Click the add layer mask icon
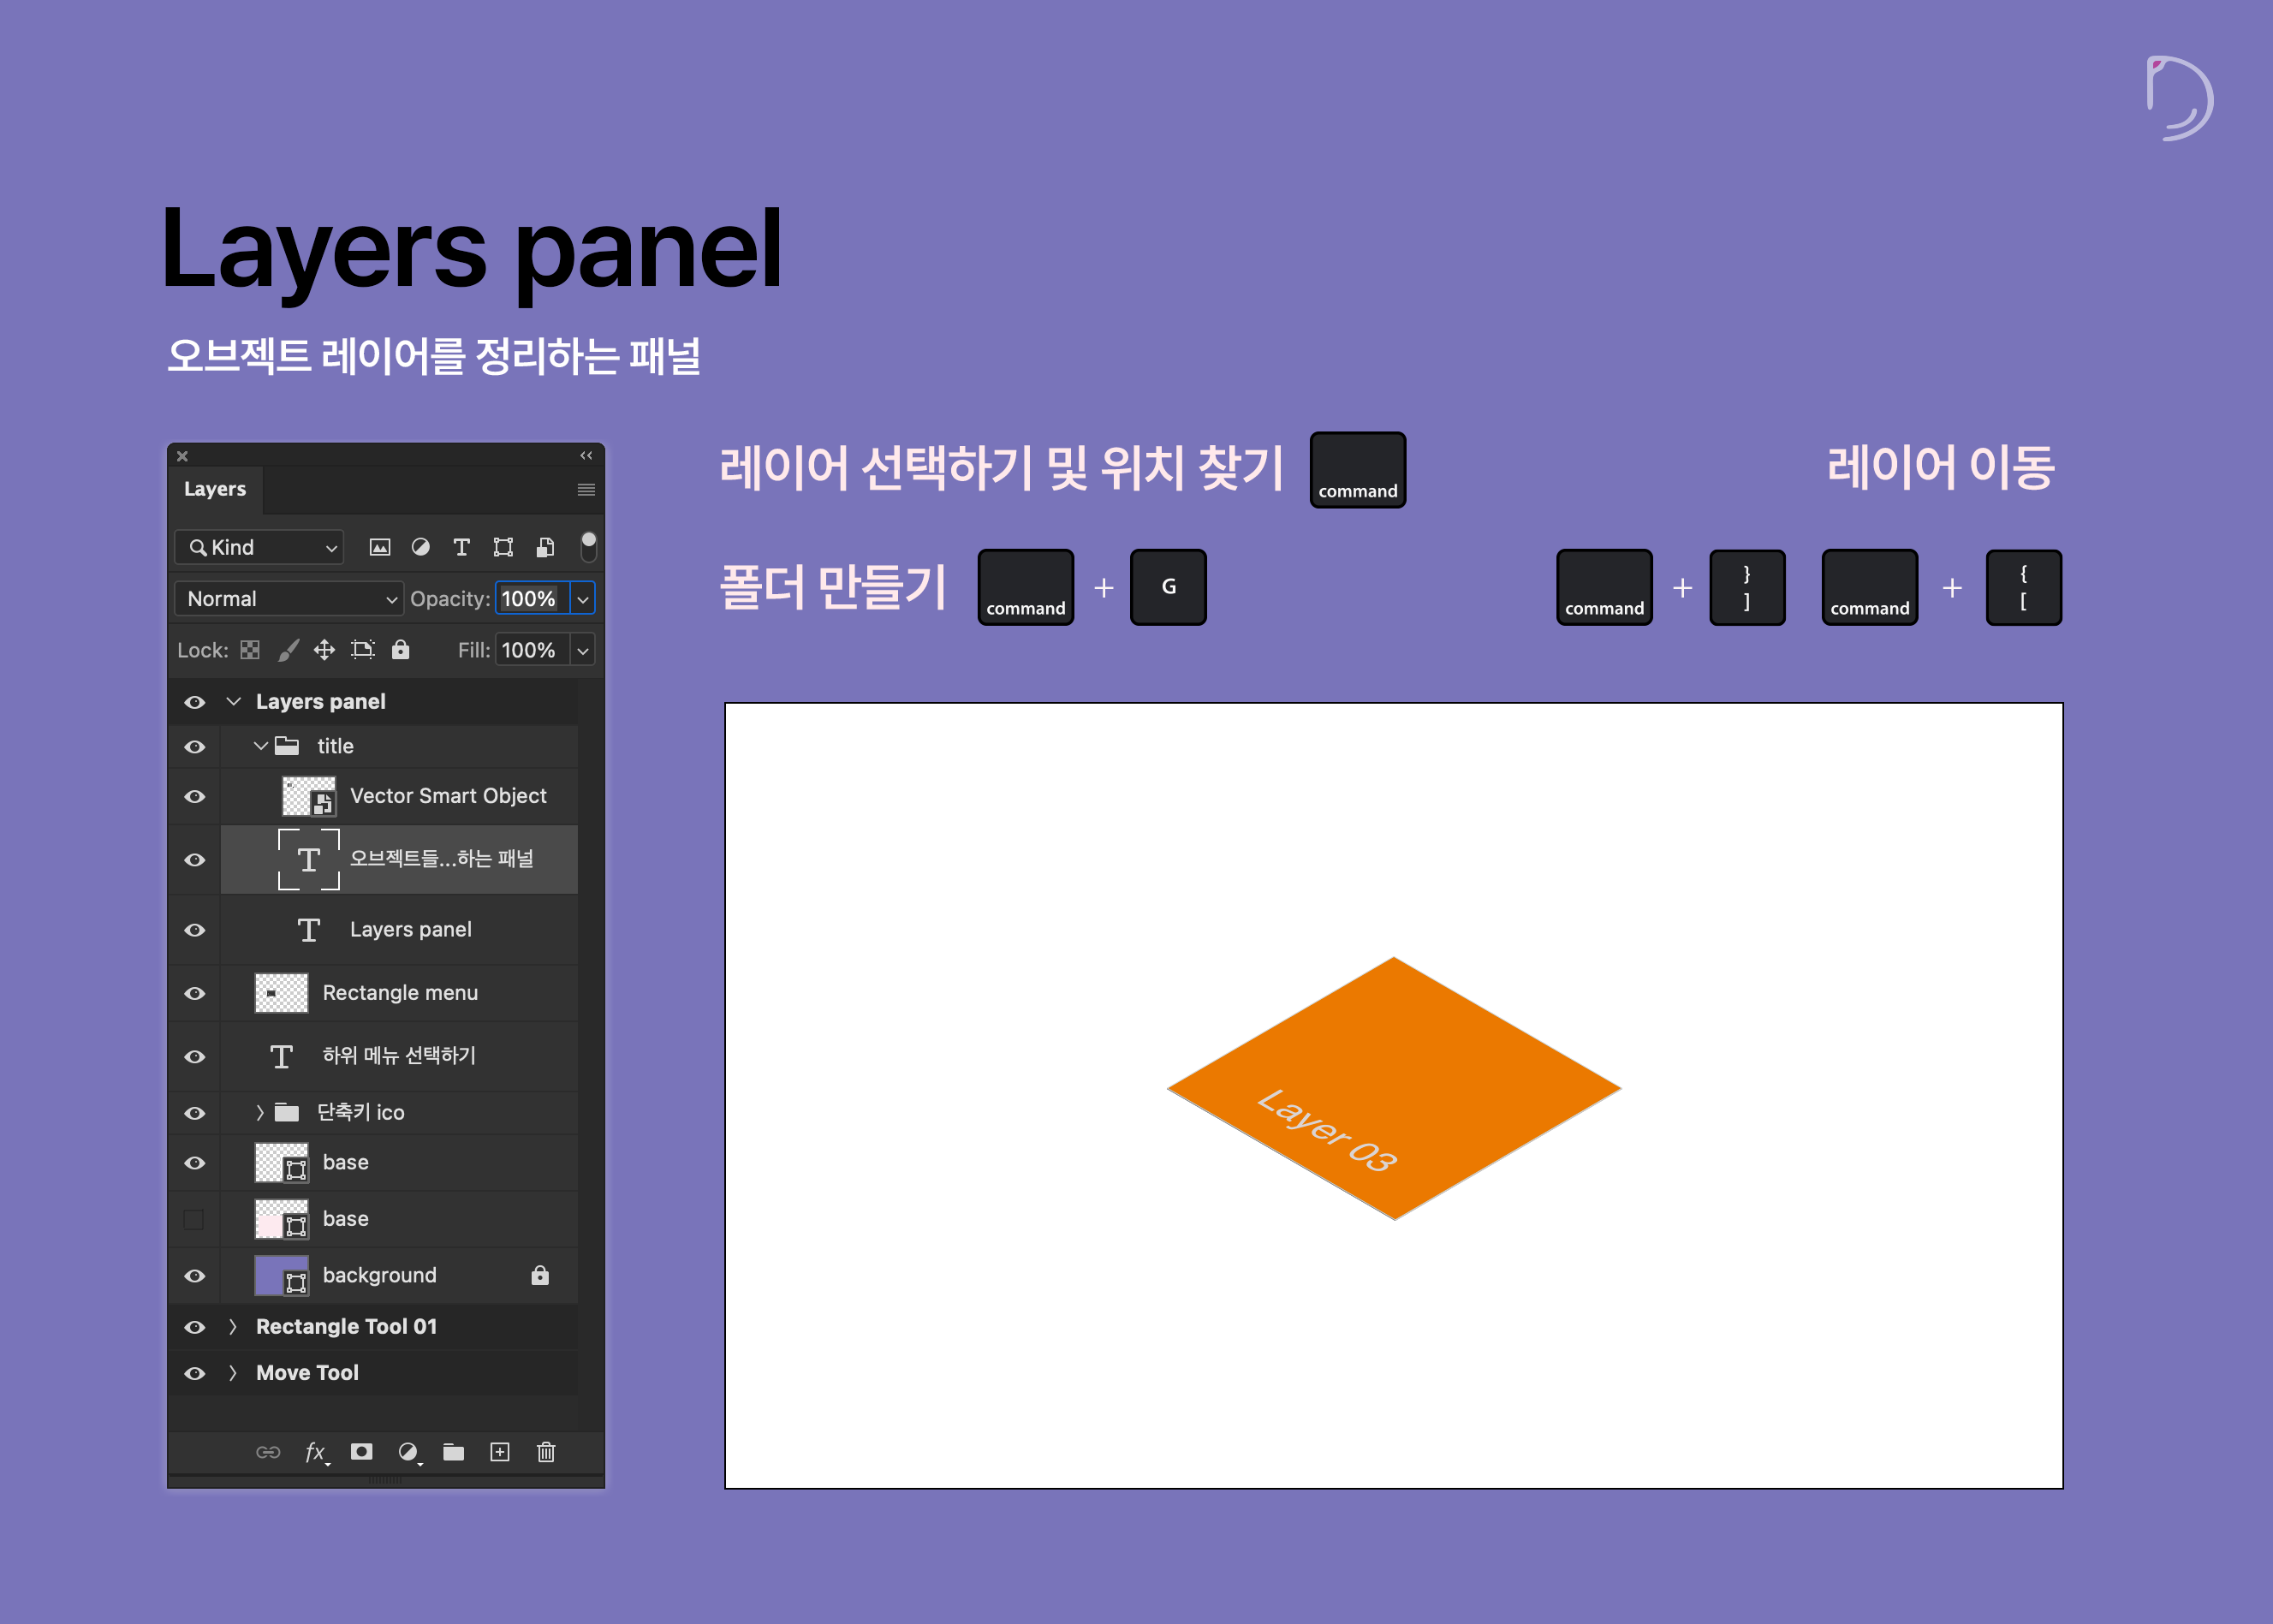This screenshot has width=2273, height=1624. pyautogui.click(x=361, y=1452)
